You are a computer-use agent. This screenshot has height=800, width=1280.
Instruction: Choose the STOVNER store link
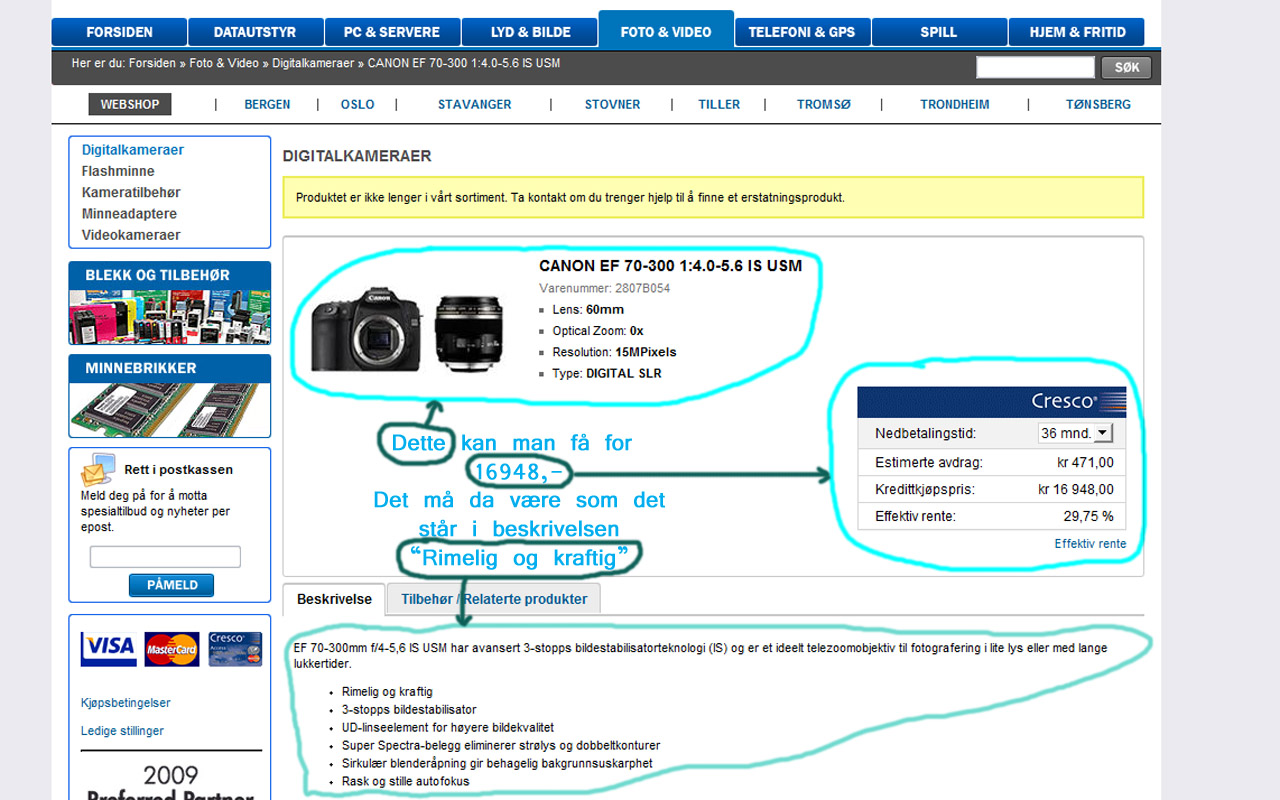click(612, 104)
